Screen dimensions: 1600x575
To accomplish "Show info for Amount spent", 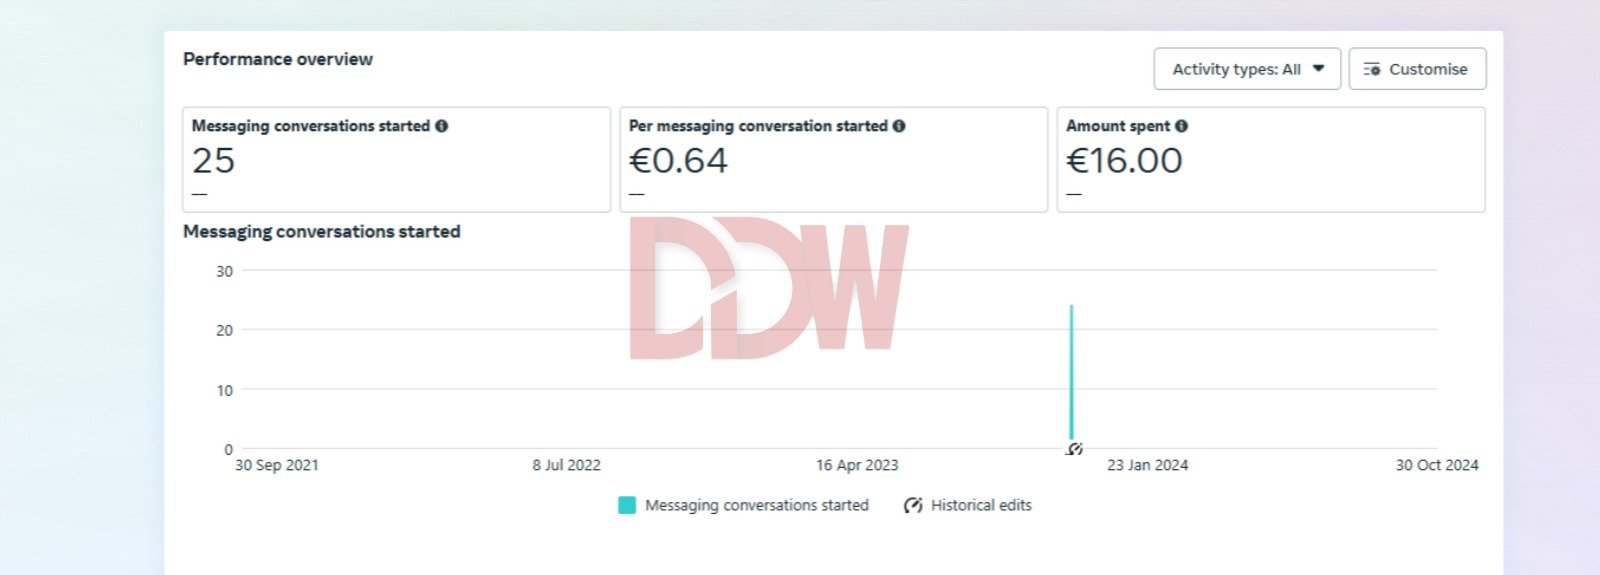I will (x=1181, y=126).
